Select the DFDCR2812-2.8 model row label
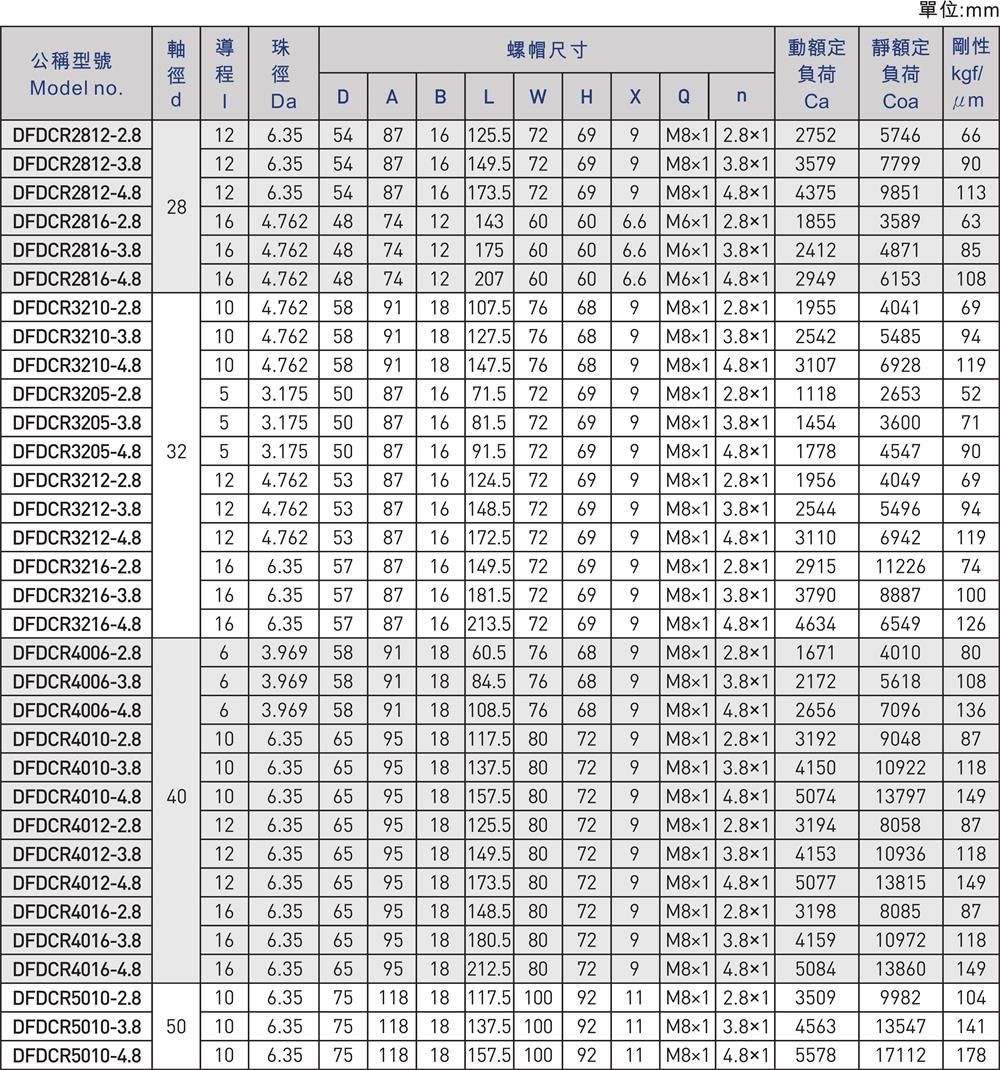1000x1070 pixels. [x=77, y=135]
